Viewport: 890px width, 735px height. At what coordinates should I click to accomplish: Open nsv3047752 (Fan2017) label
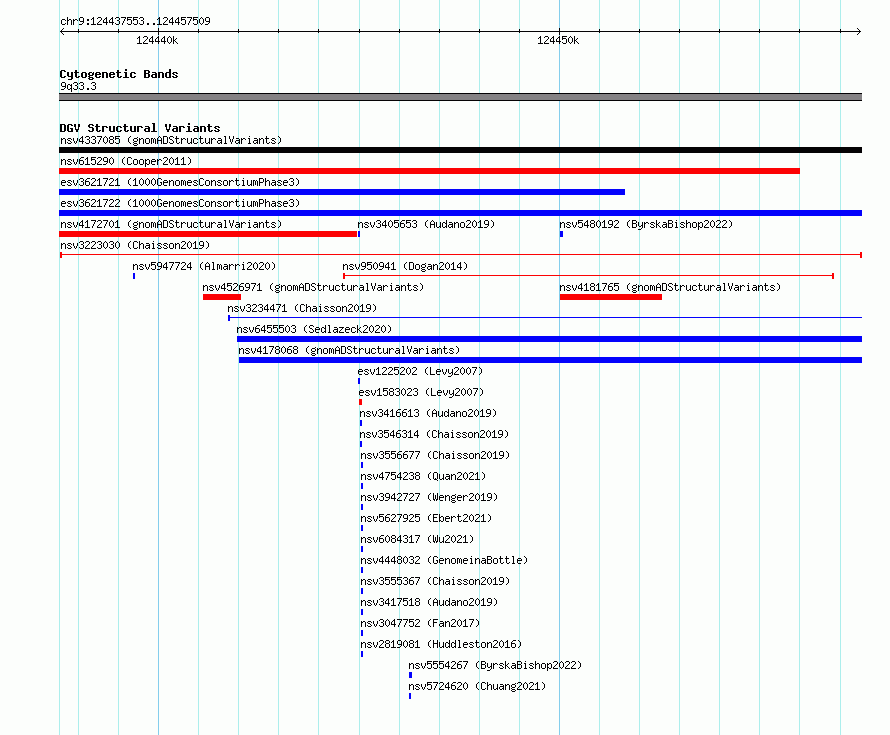[420, 623]
